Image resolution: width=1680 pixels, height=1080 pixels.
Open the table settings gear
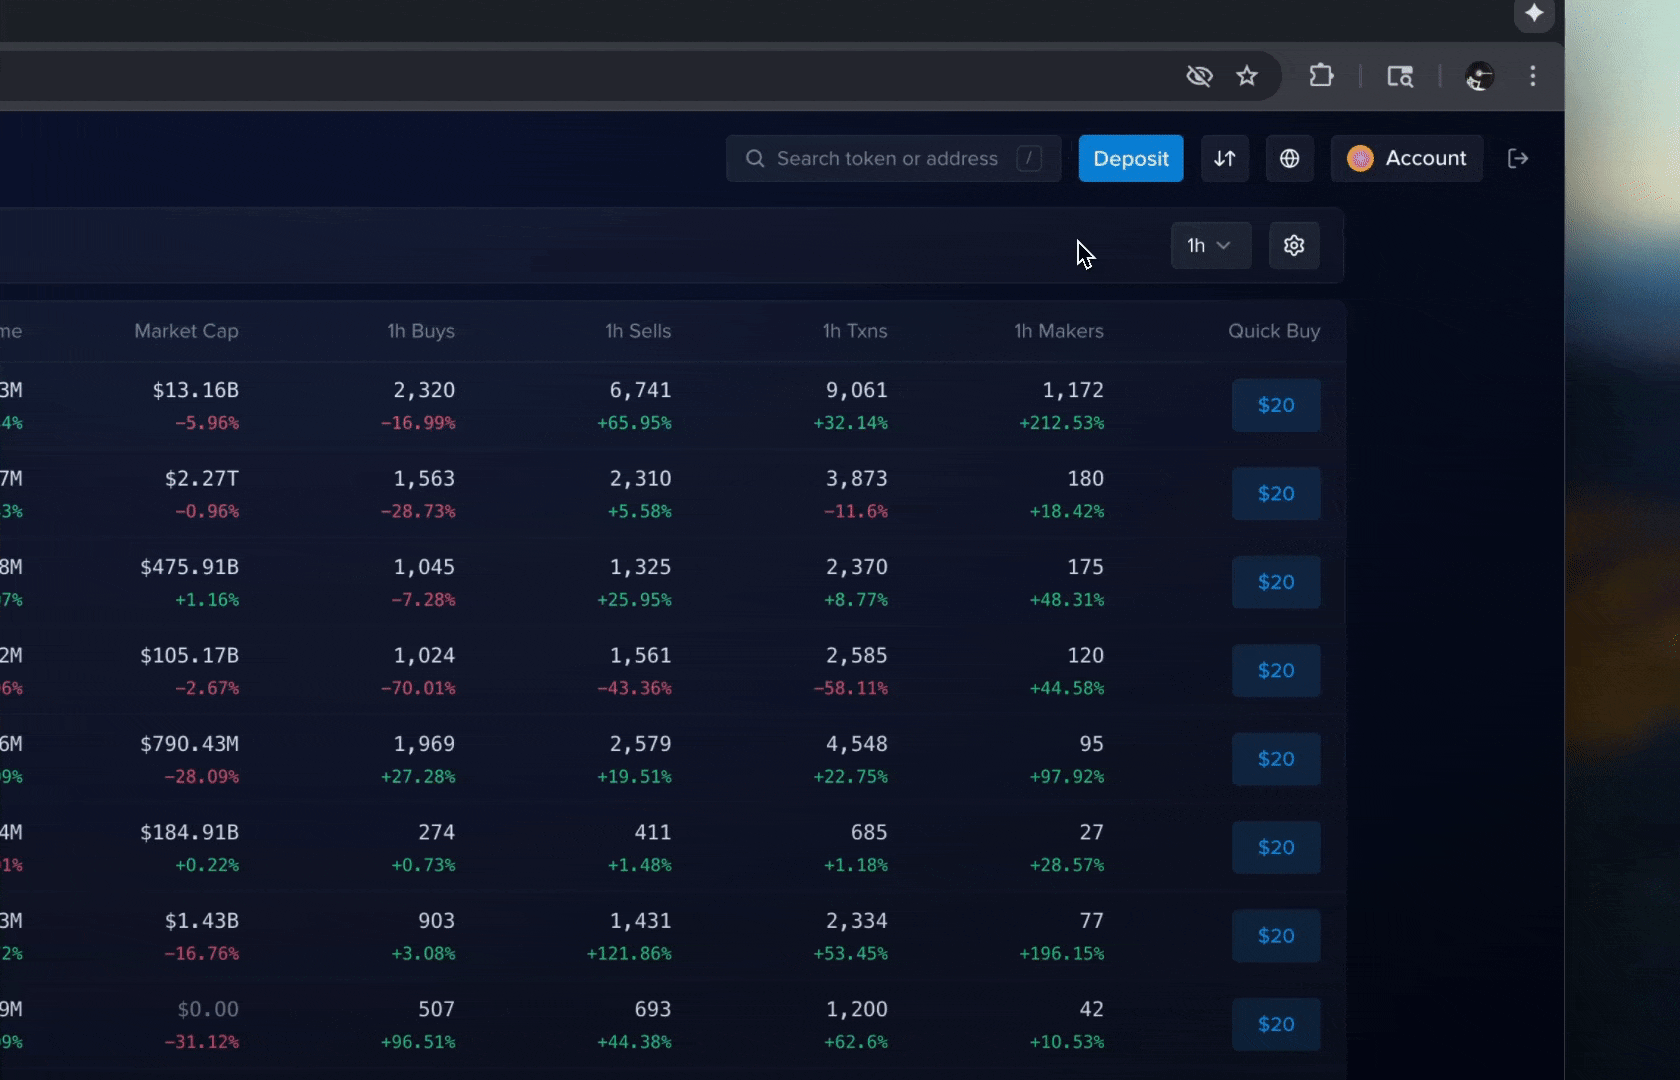tap(1294, 246)
